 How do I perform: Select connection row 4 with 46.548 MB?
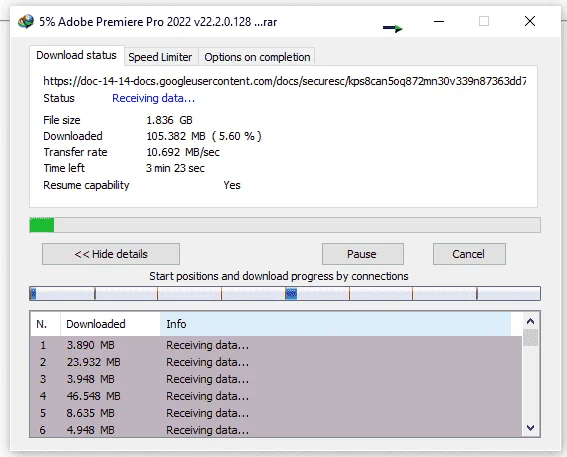[x=276, y=396]
